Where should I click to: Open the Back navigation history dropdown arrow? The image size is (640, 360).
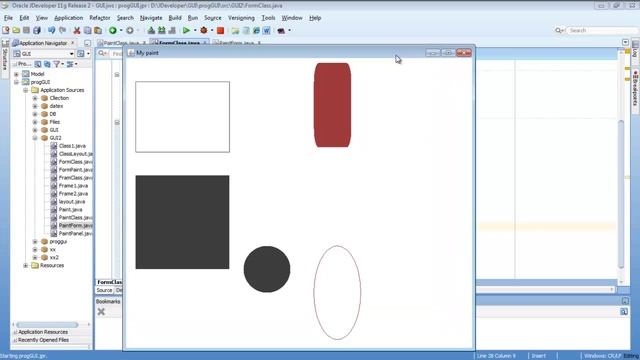[x=121, y=30]
